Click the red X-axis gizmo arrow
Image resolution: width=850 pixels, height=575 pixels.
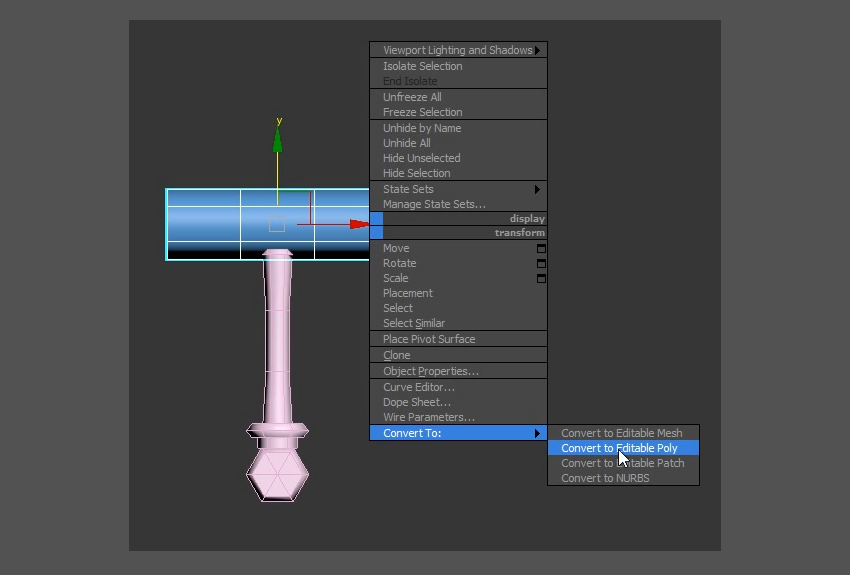pyautogui.click(x=358, y=225)
